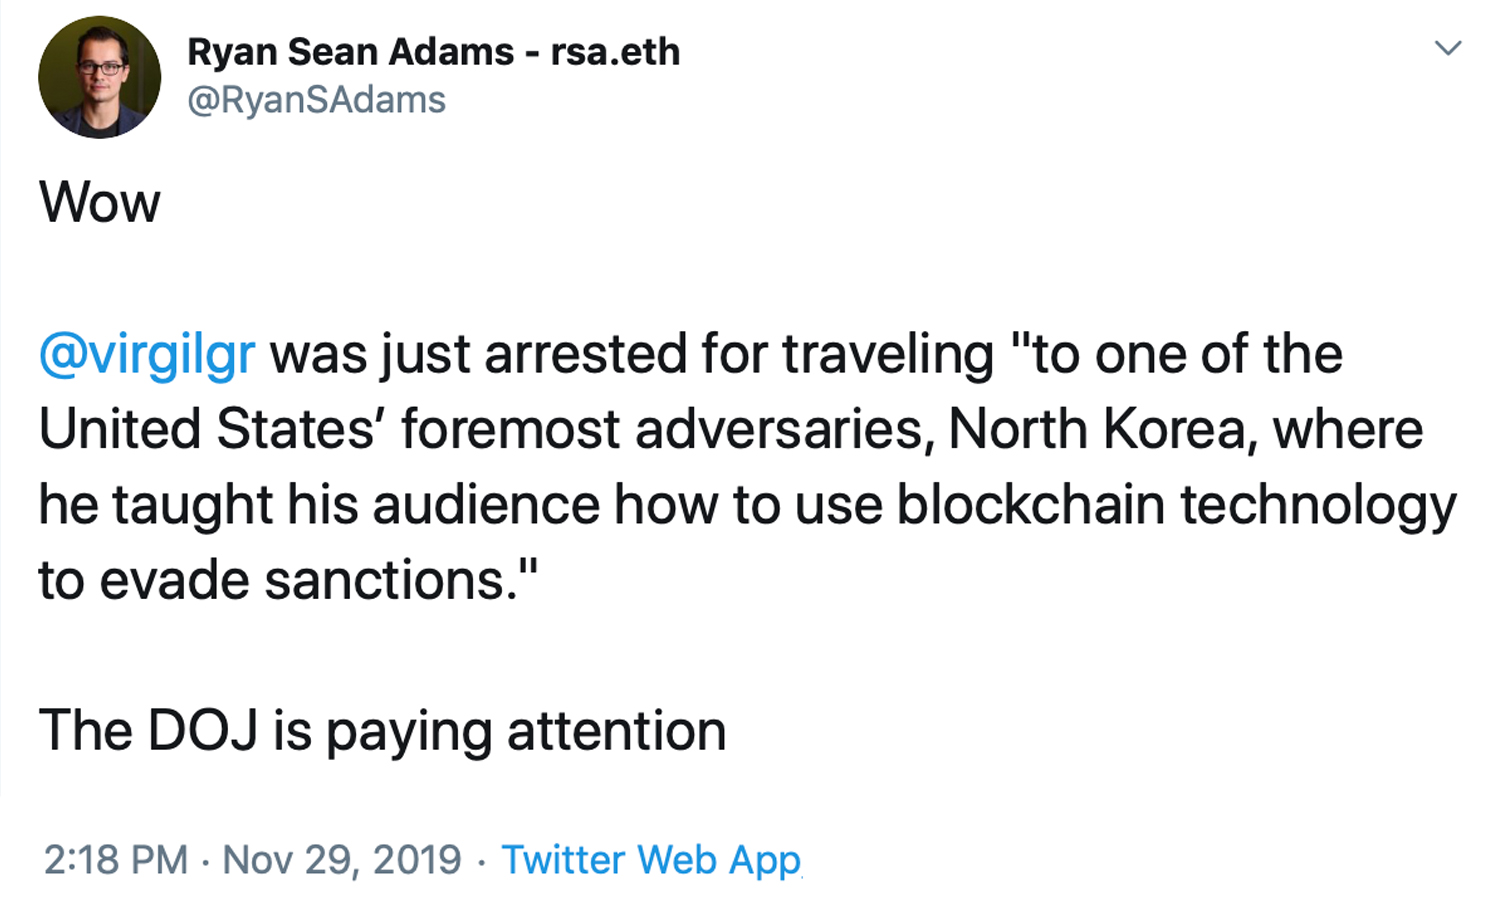
Task: Click the display name Ryan Sean Adams
Action: click(350, 52)
